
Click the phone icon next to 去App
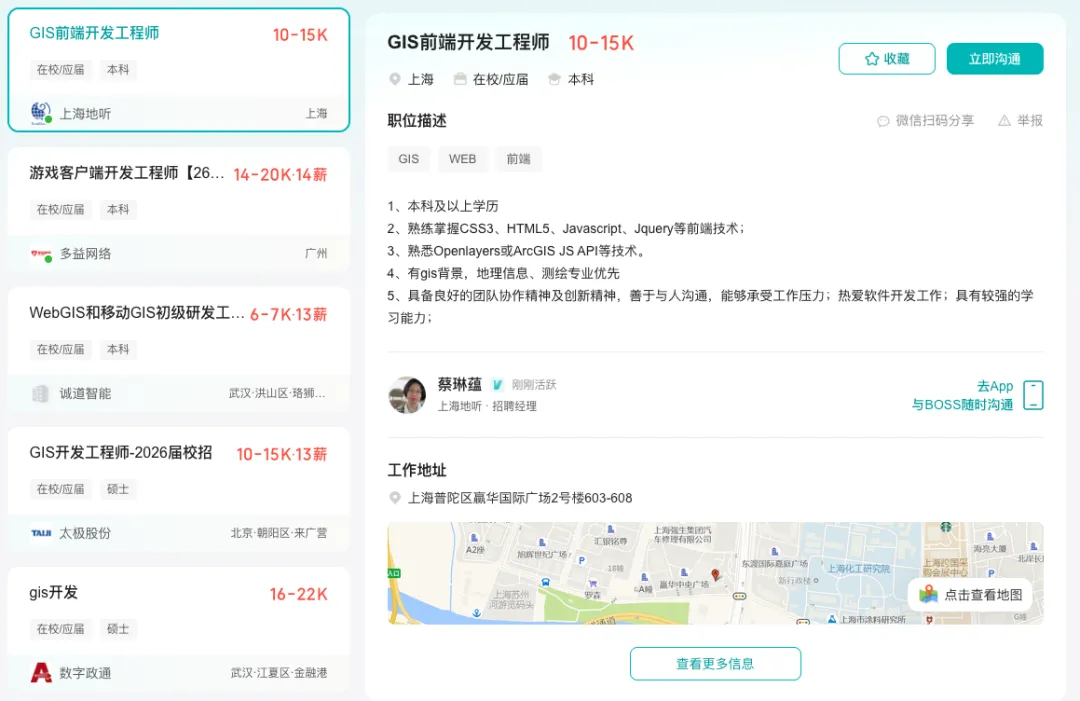(1032, 396)
